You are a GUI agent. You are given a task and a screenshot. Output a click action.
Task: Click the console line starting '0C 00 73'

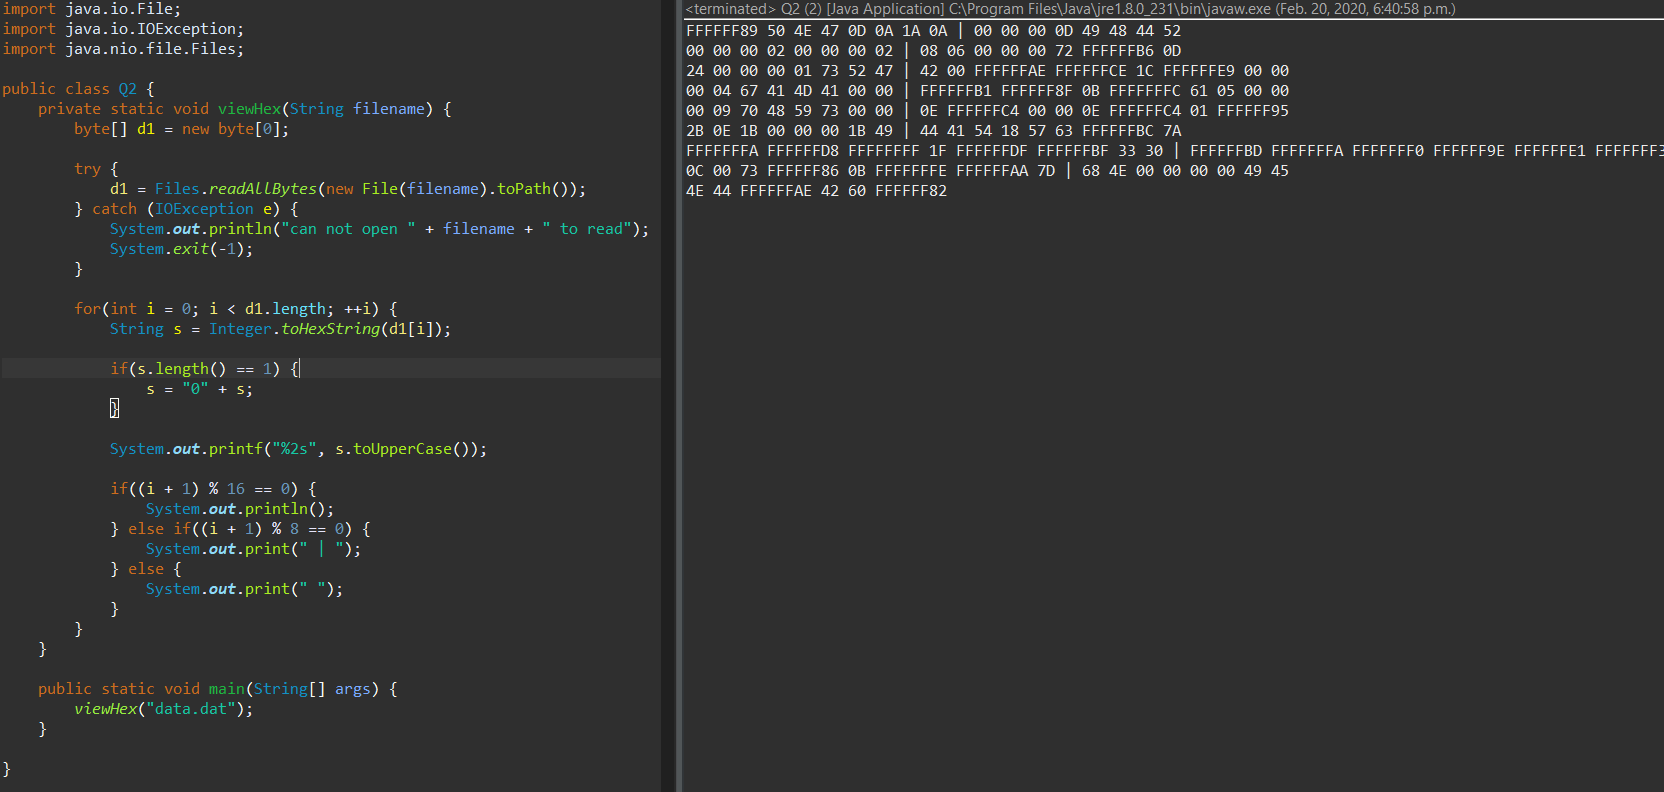point(987,171)
